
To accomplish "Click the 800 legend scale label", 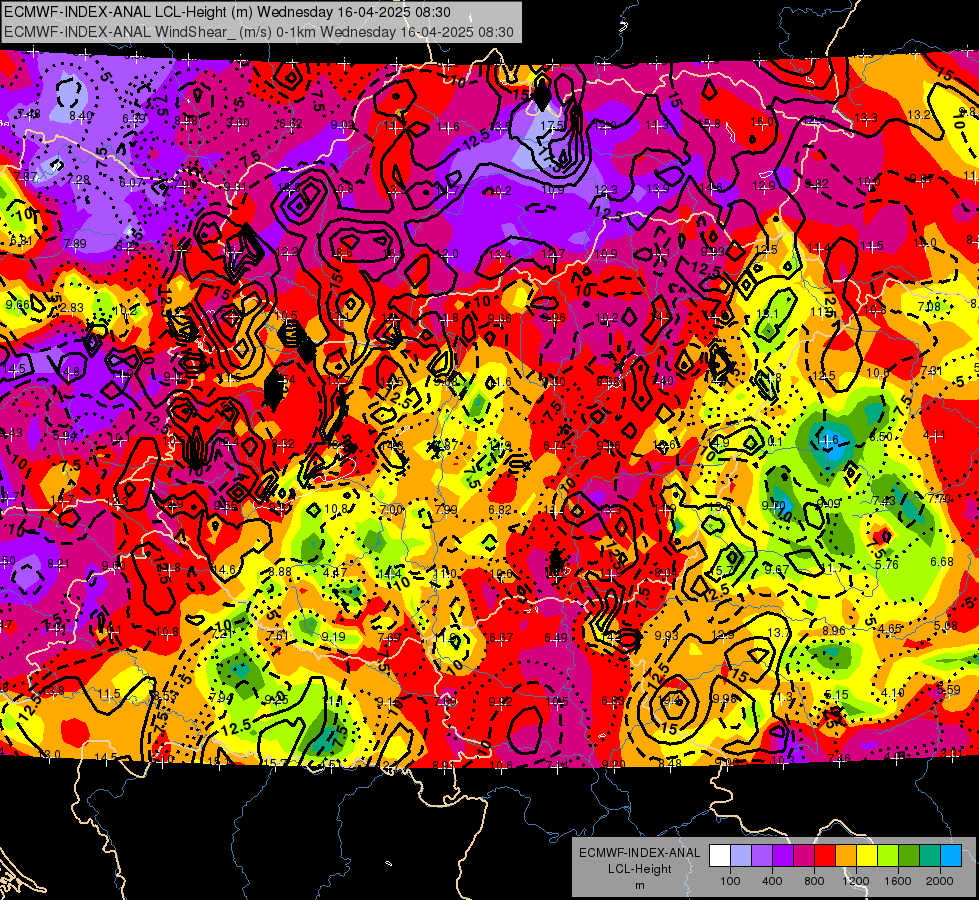I will [x=814, y=881].
